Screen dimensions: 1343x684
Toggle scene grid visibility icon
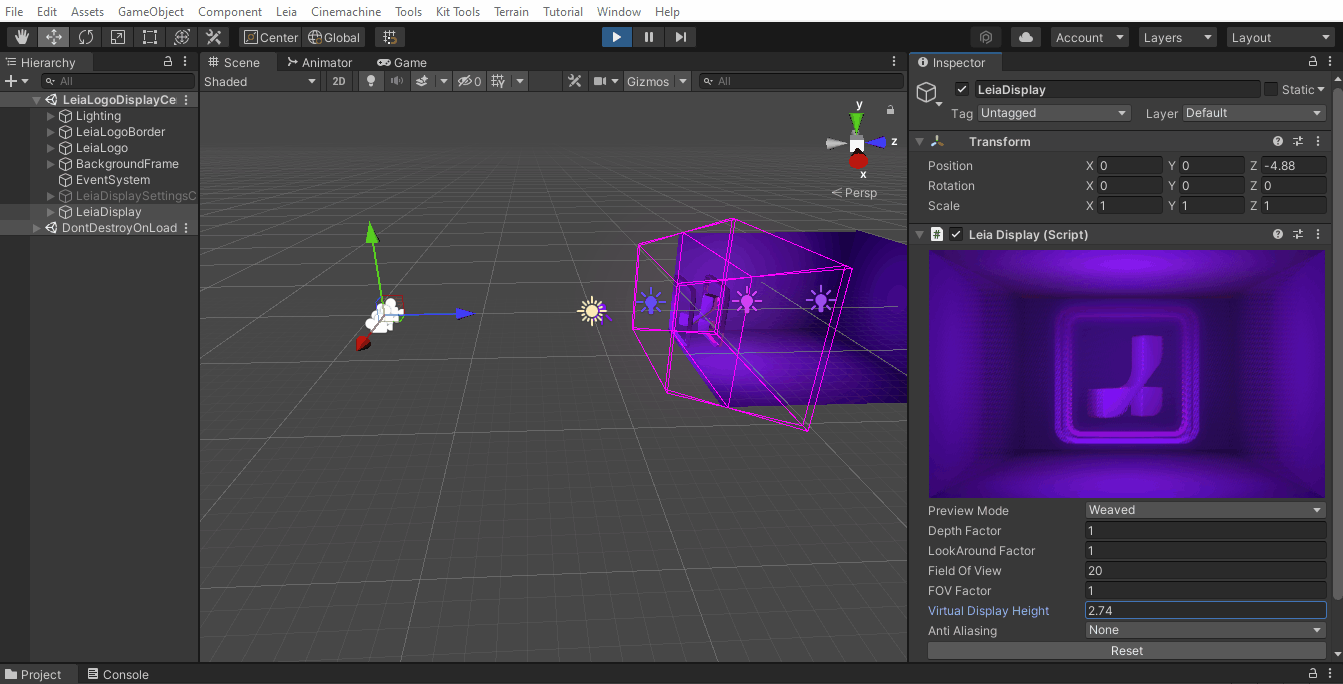pyautogui.click(x=499, y=81)
